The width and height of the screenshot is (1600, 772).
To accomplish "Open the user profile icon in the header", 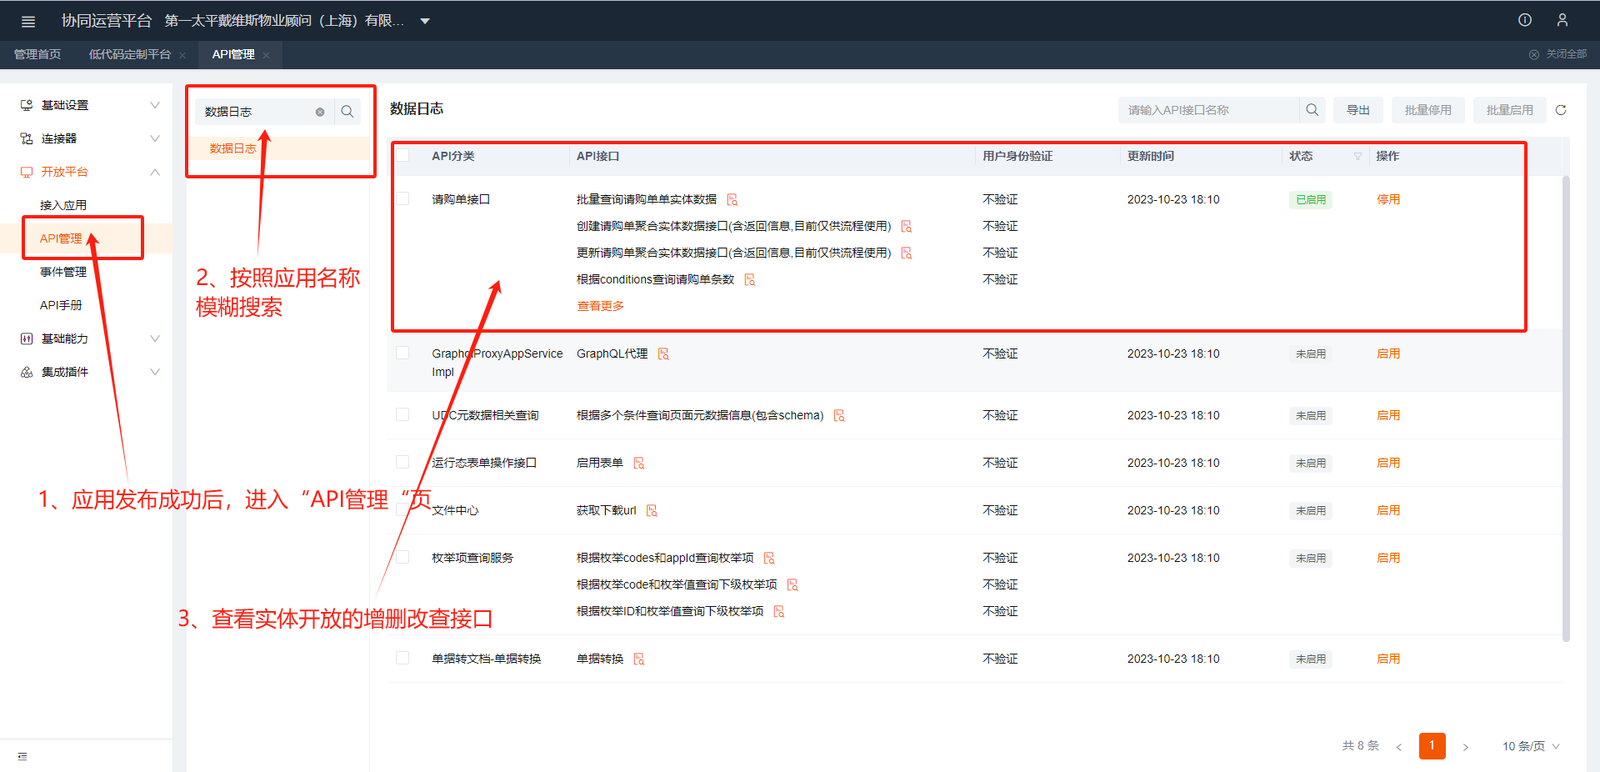I will pos(1562,20).
